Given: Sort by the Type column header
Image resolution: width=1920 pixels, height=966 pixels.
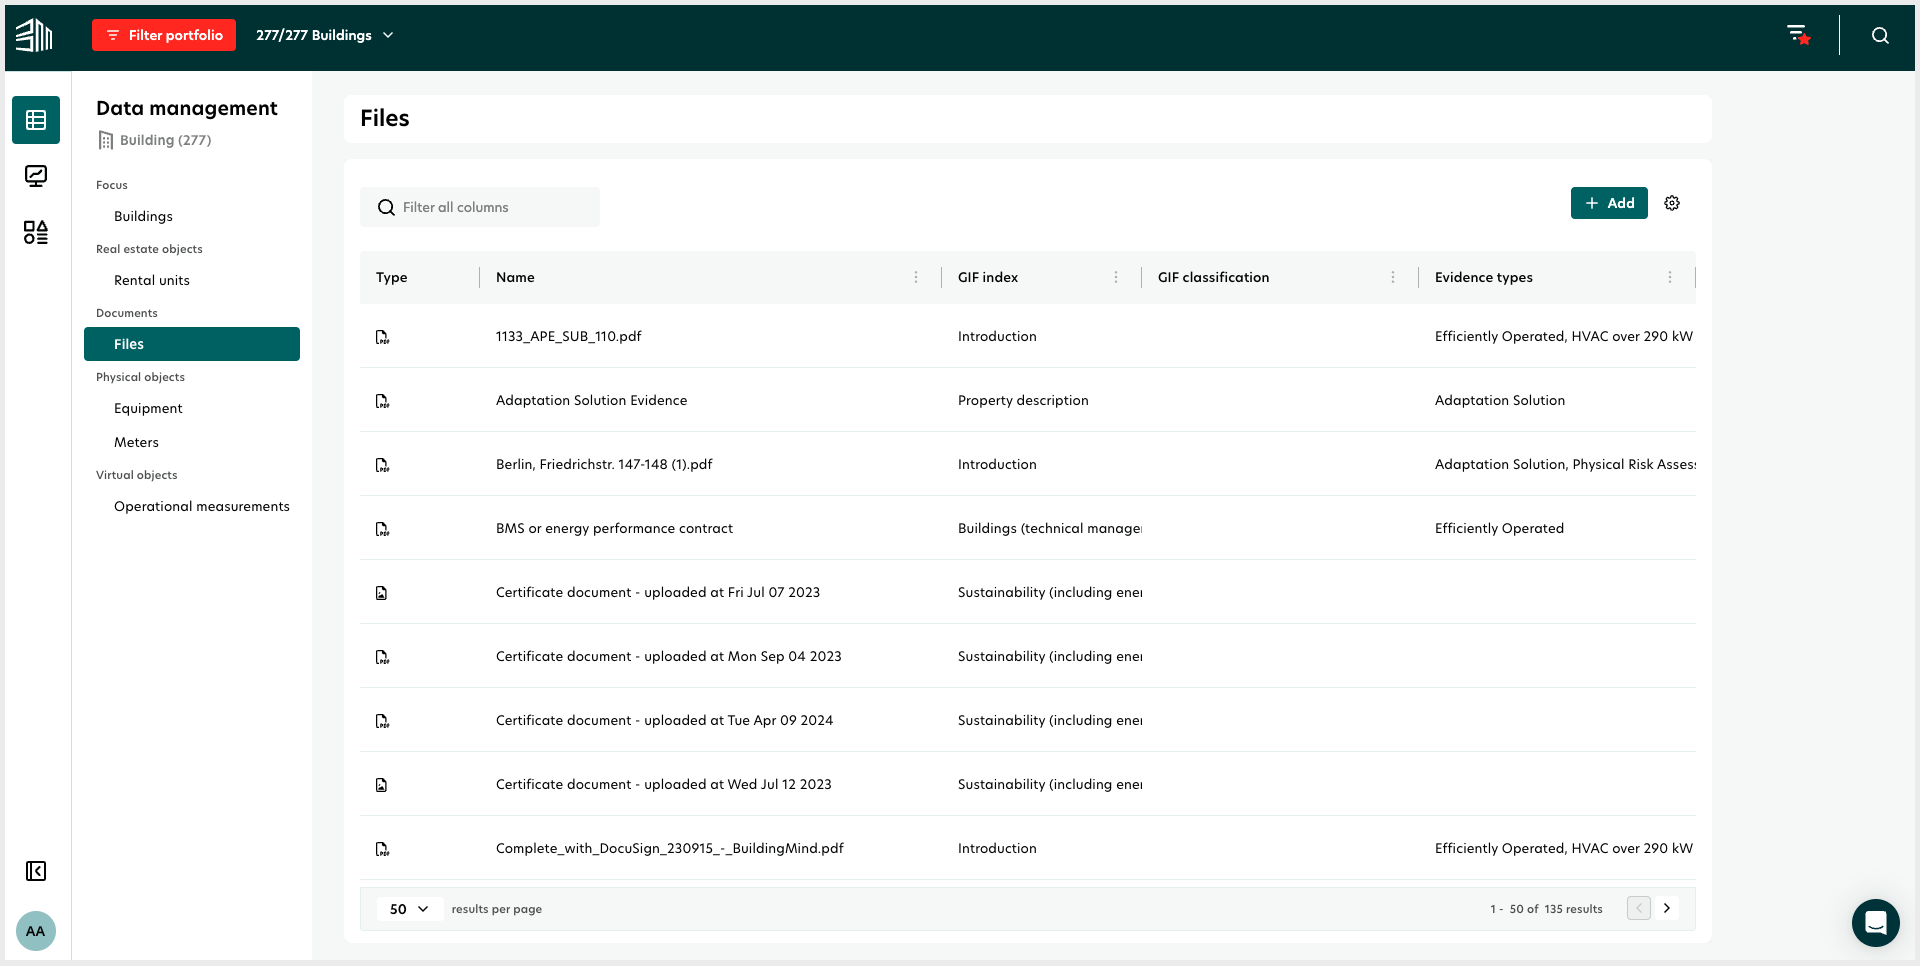Looking at the screenshot, I should click(x=392, y=277).
